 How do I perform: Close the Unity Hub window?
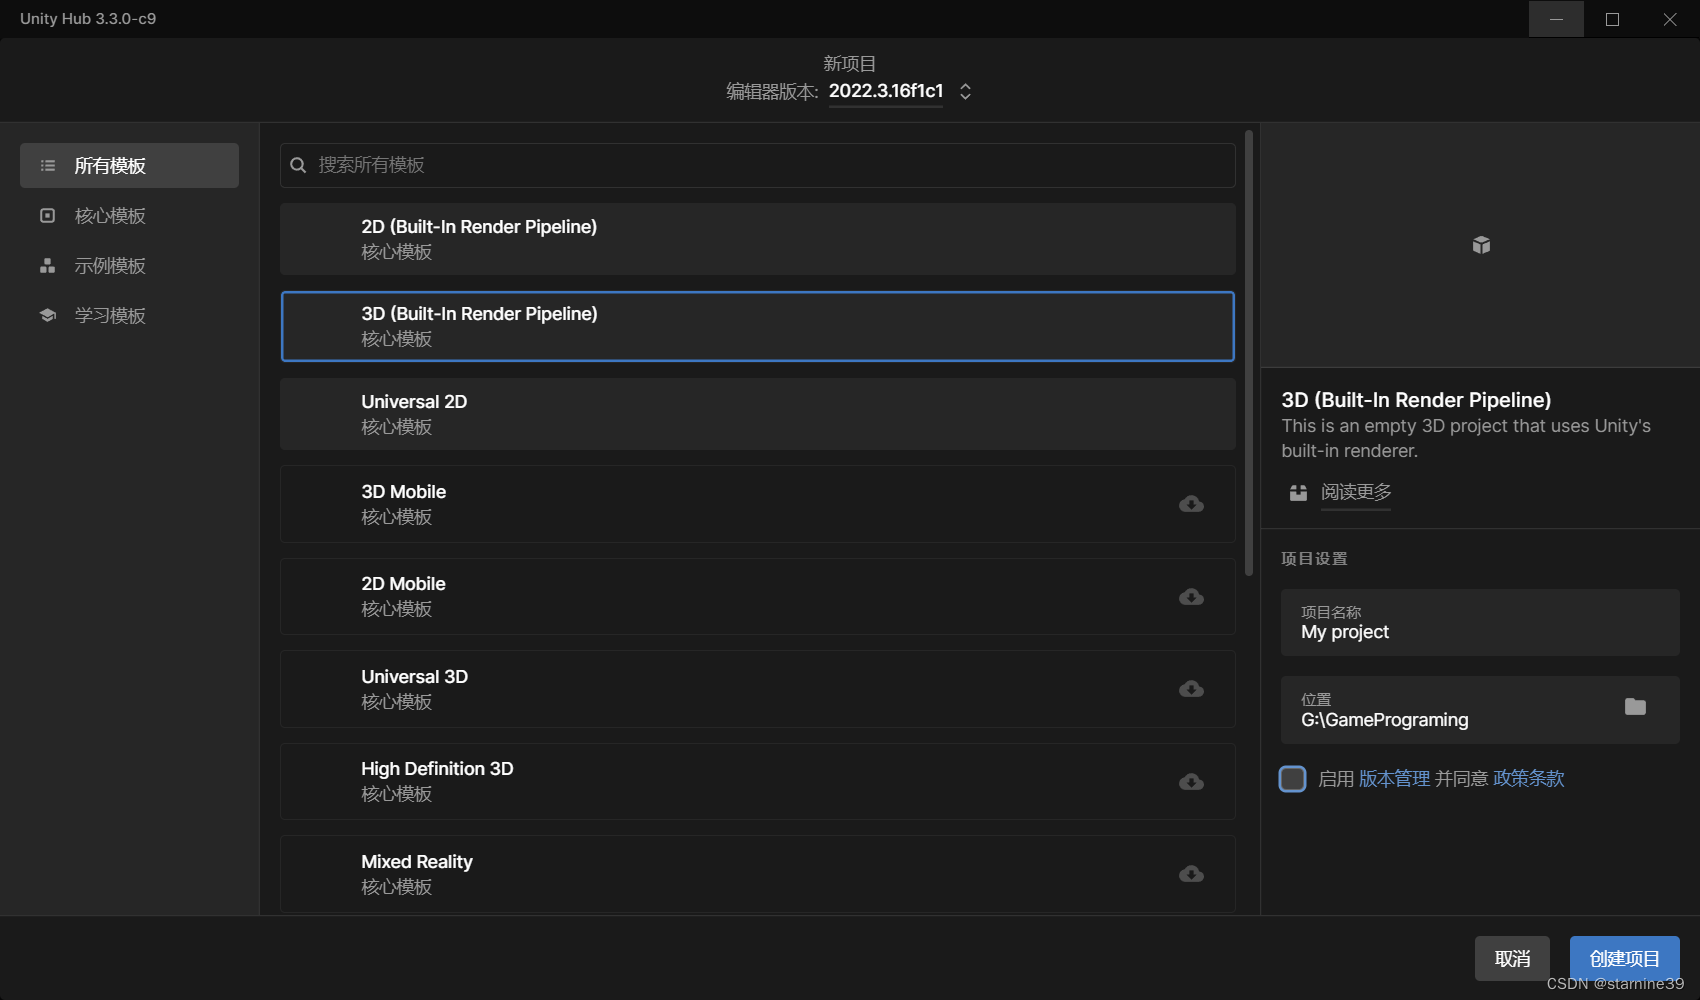pyautogui.click(x=1669, y=19)
